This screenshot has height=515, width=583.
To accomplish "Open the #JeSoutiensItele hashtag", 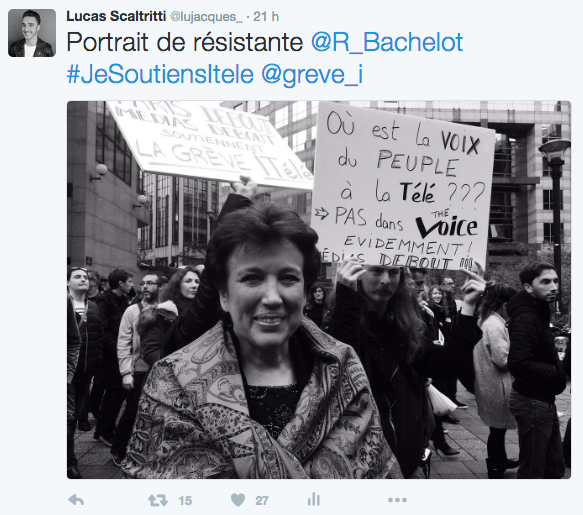I will point(160,74).
